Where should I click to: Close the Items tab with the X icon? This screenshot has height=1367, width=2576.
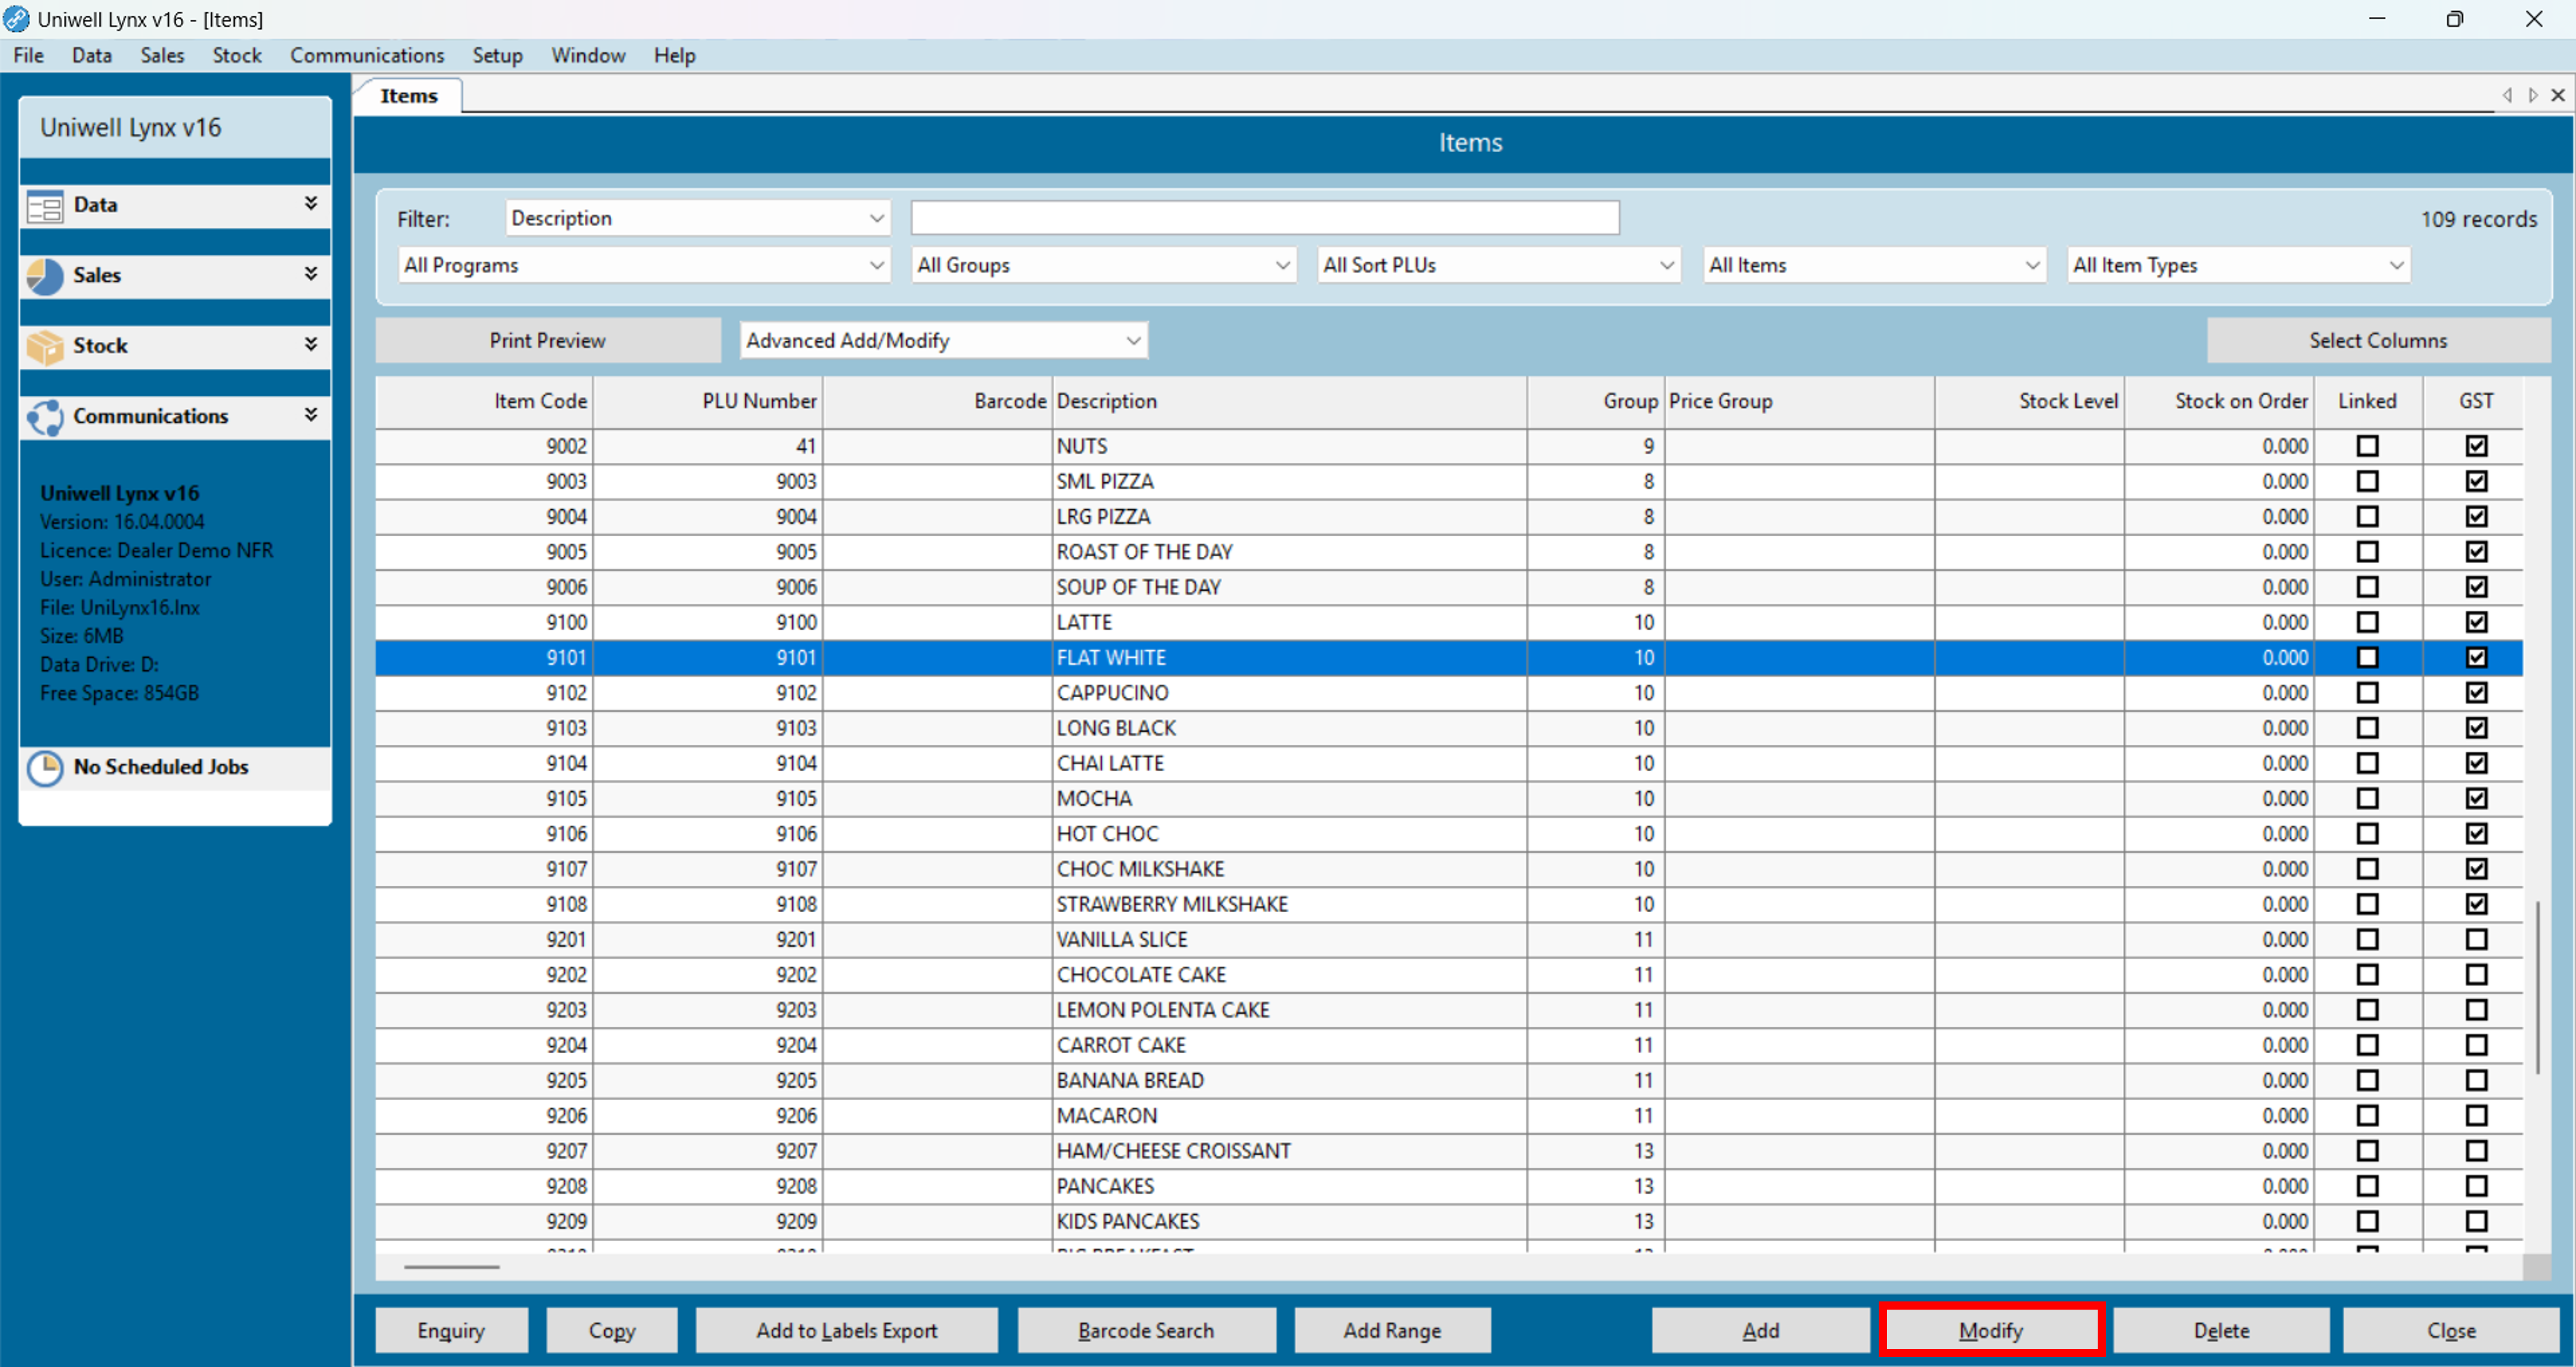click(2557, 95)
